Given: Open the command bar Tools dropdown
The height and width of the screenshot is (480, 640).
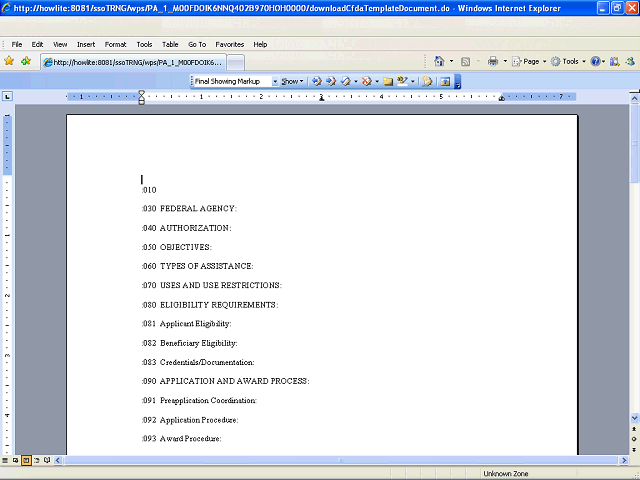Looking at the screenshot, I should point(568,61).
